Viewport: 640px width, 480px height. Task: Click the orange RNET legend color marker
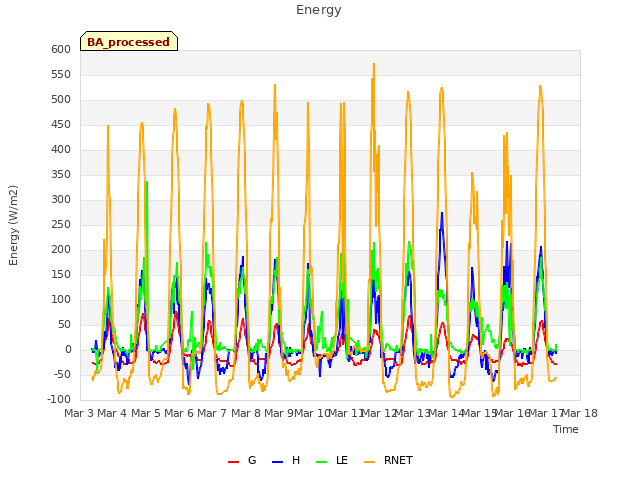(369, 462)
